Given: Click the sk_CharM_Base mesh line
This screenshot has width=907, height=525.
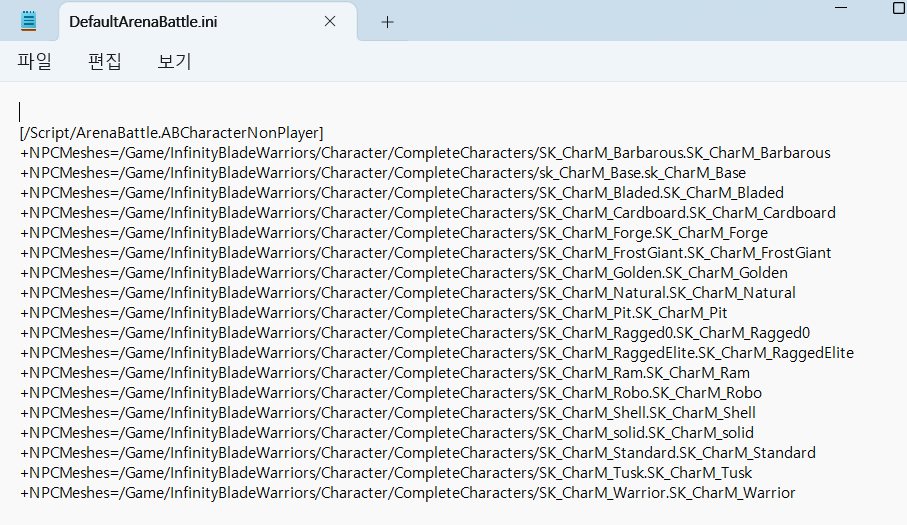Looking at the screenshot, I should click(x=383, y=173).
